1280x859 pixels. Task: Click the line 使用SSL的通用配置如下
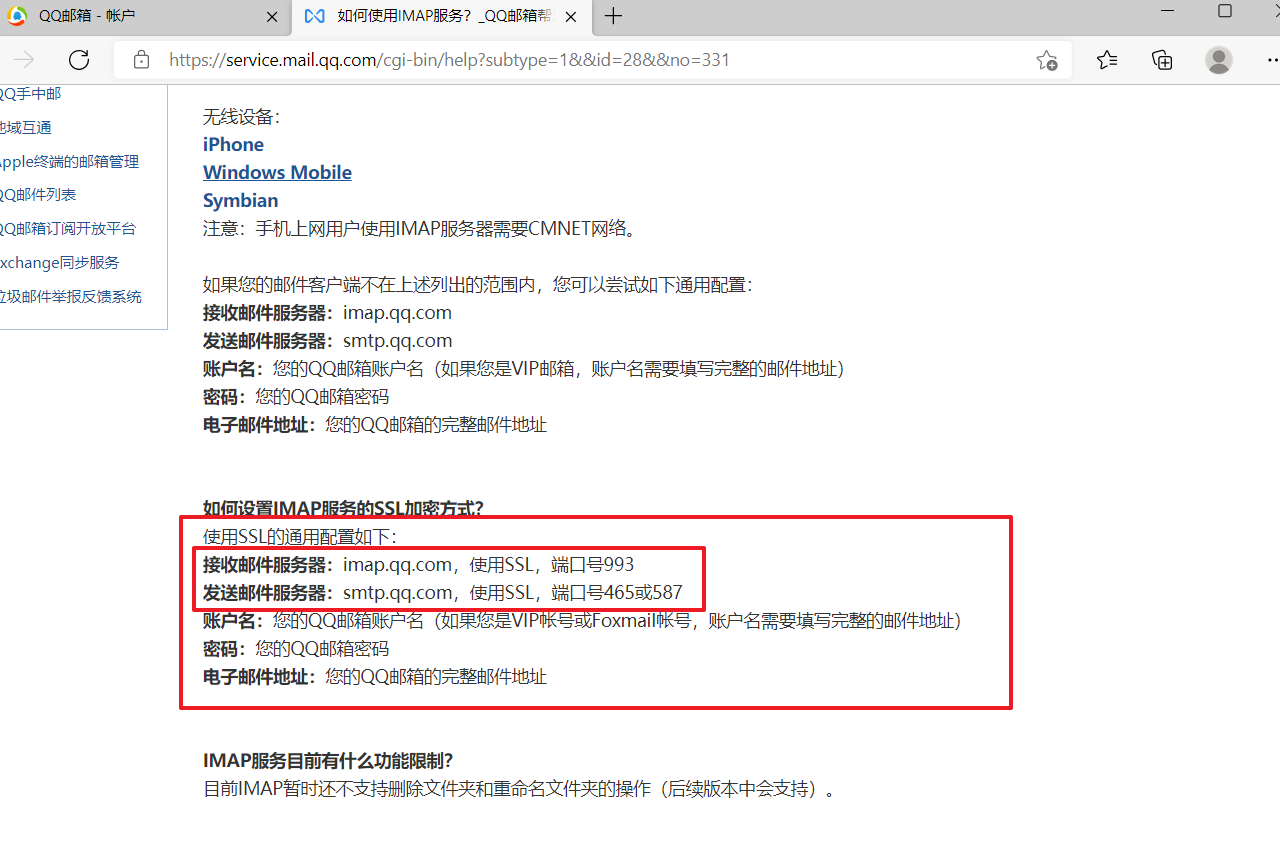(x=300, y=537)
